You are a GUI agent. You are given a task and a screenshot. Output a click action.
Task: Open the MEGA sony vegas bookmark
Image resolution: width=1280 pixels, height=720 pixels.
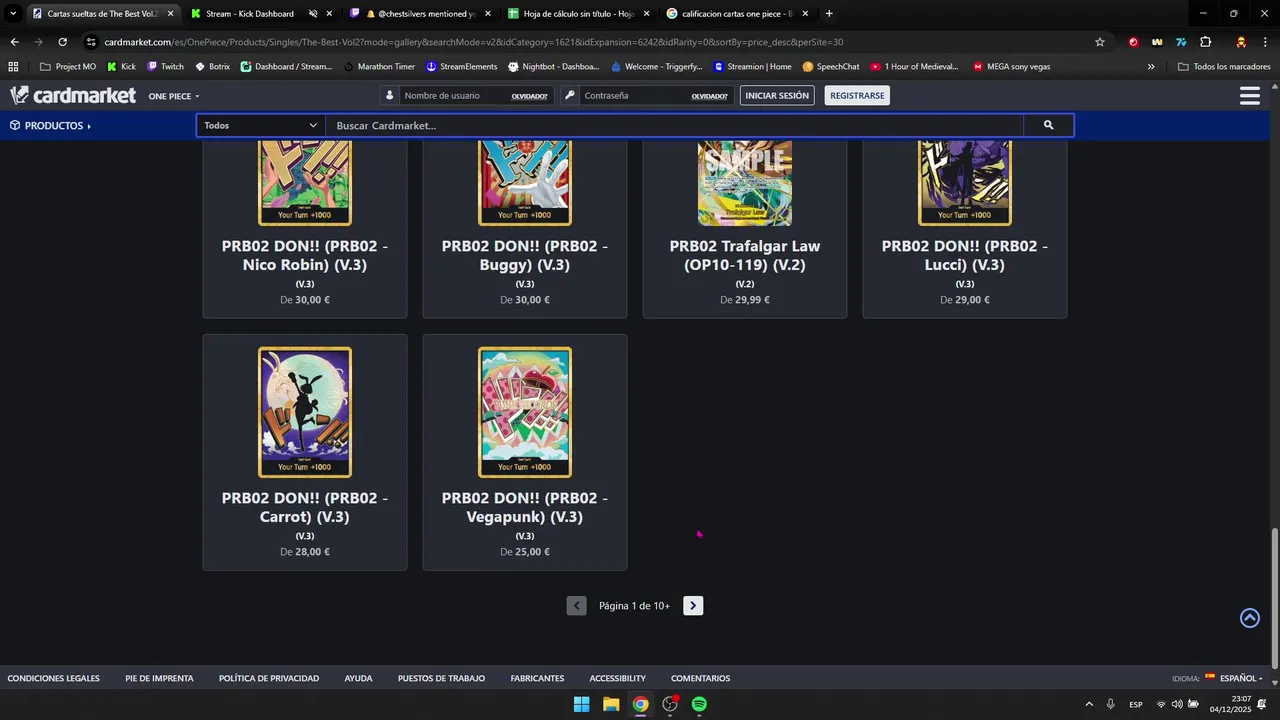tap(1011, 67)
